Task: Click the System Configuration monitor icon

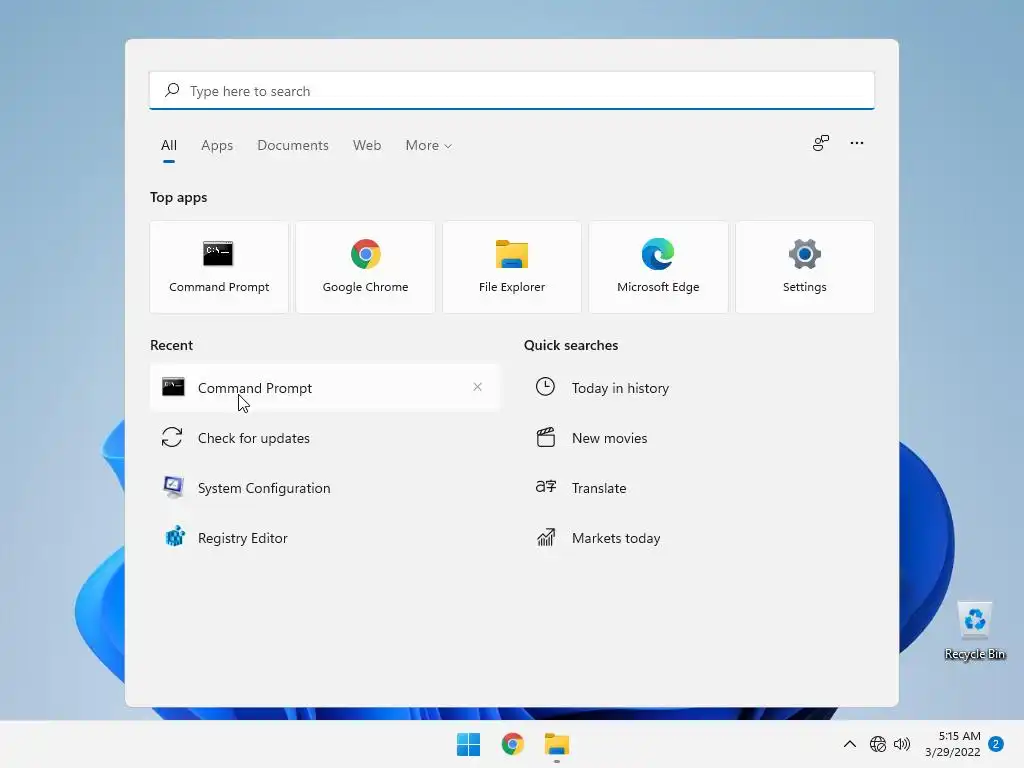Action: 173,487
